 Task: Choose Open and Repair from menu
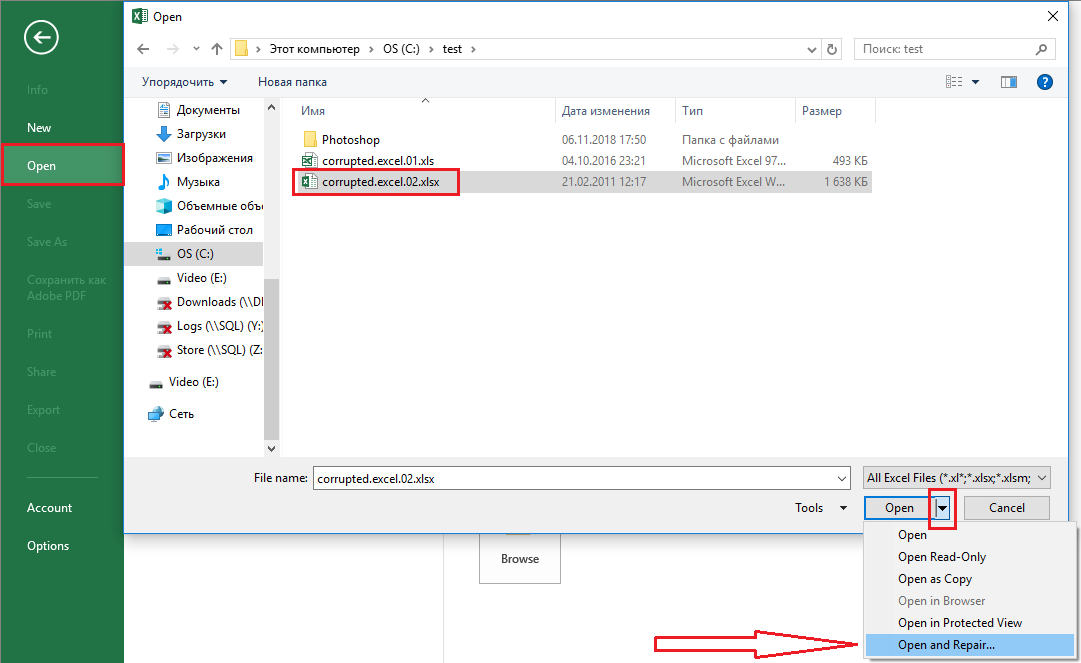click(946, 645)
